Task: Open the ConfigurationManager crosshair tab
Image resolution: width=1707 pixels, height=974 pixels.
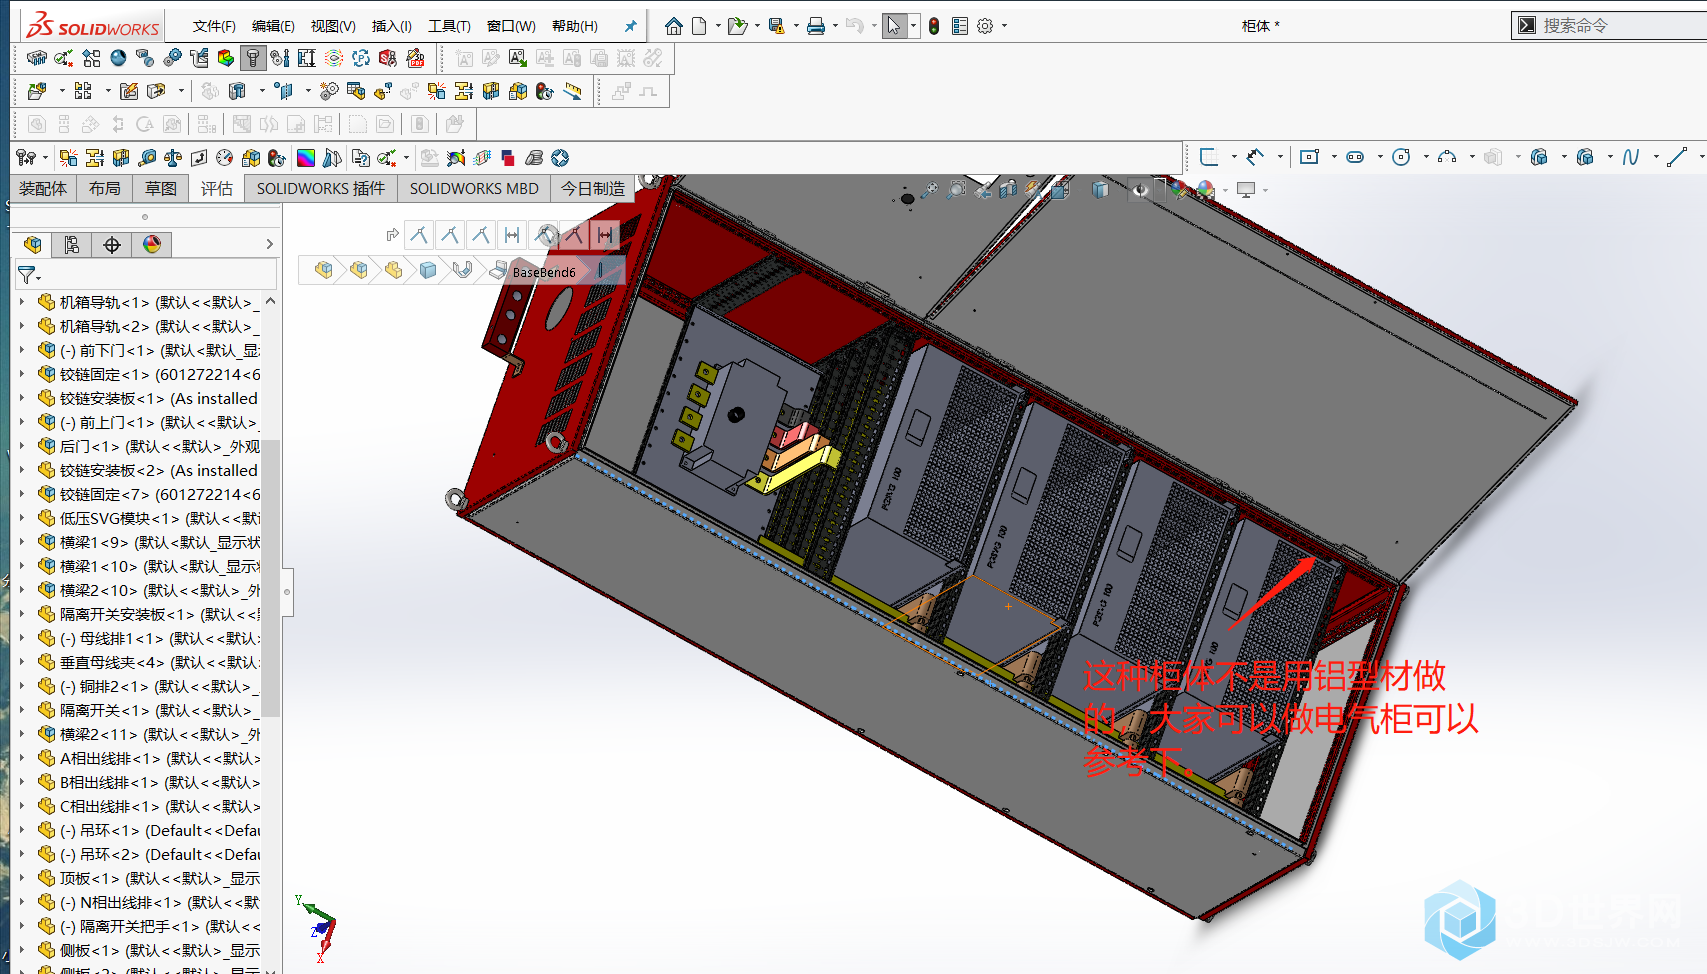Action: coord(112,245)
